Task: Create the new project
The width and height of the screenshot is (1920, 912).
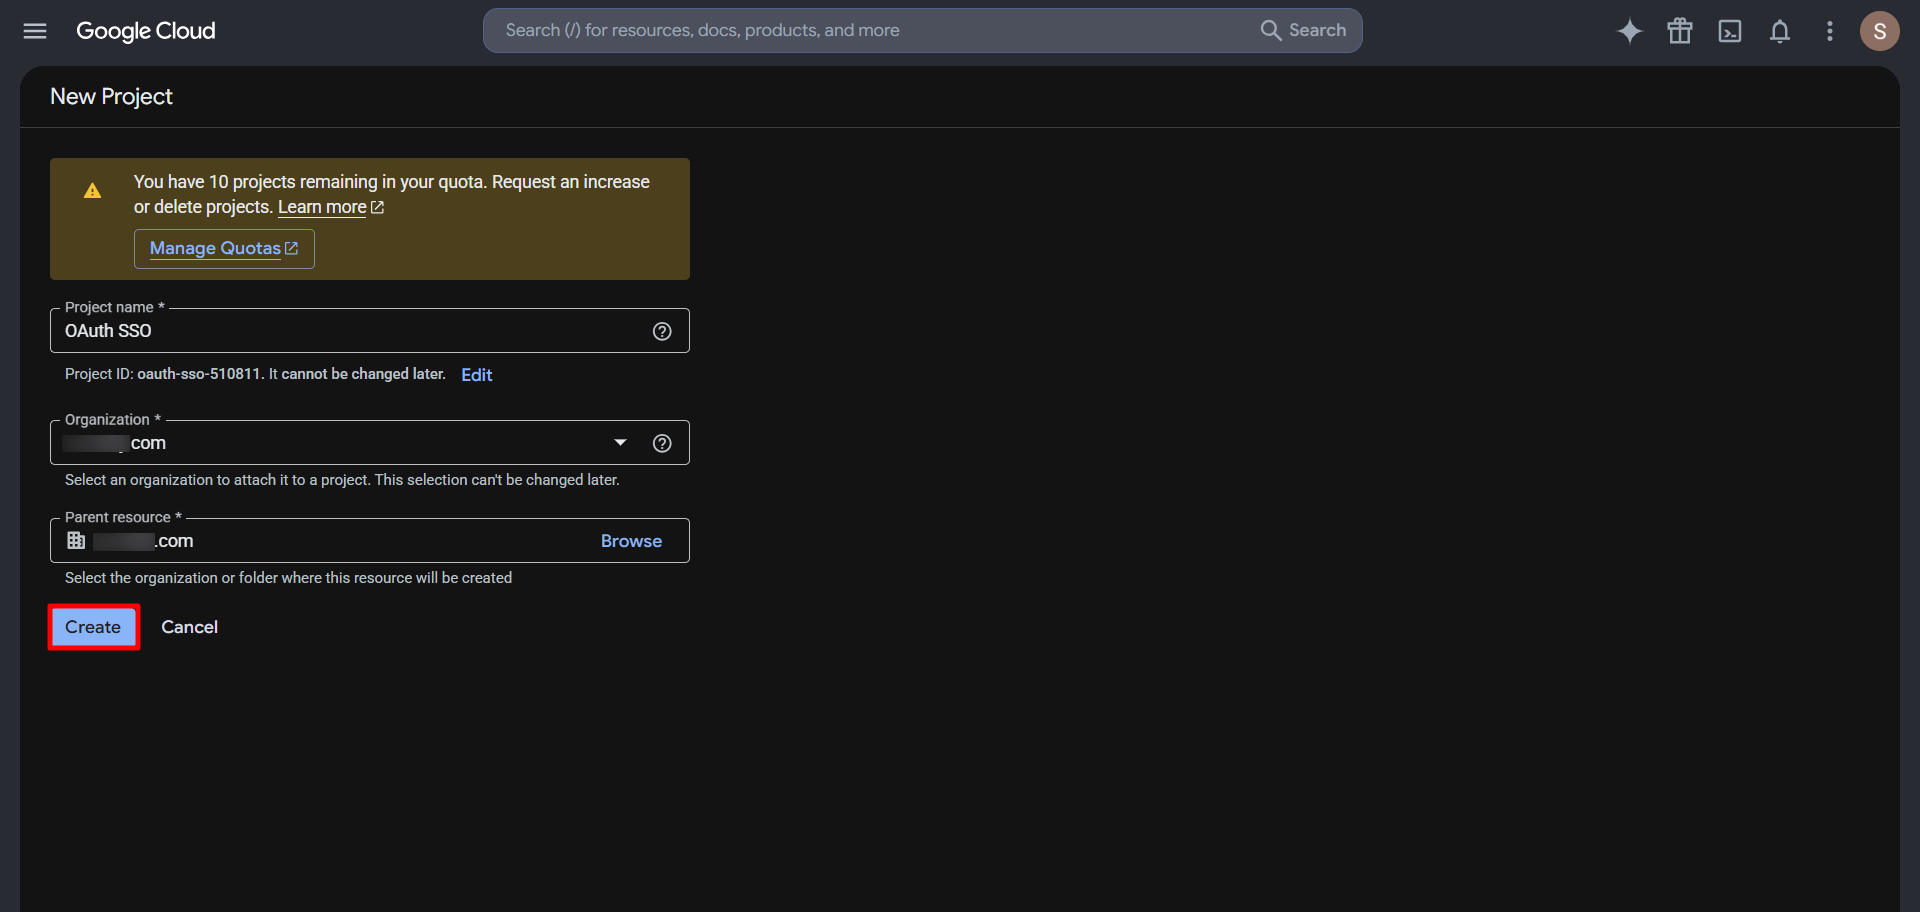Action: [x=93, y=627]
